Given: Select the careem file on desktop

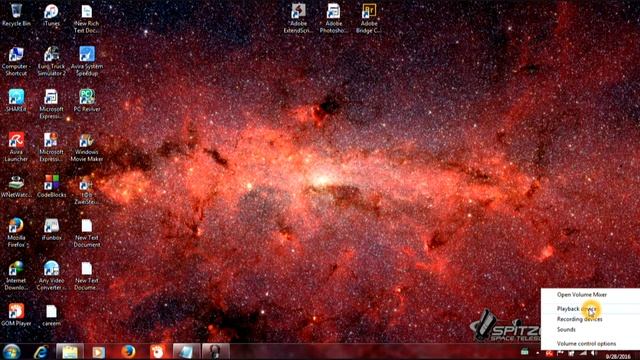Looking at the screenshot, I should pos(51,315).
